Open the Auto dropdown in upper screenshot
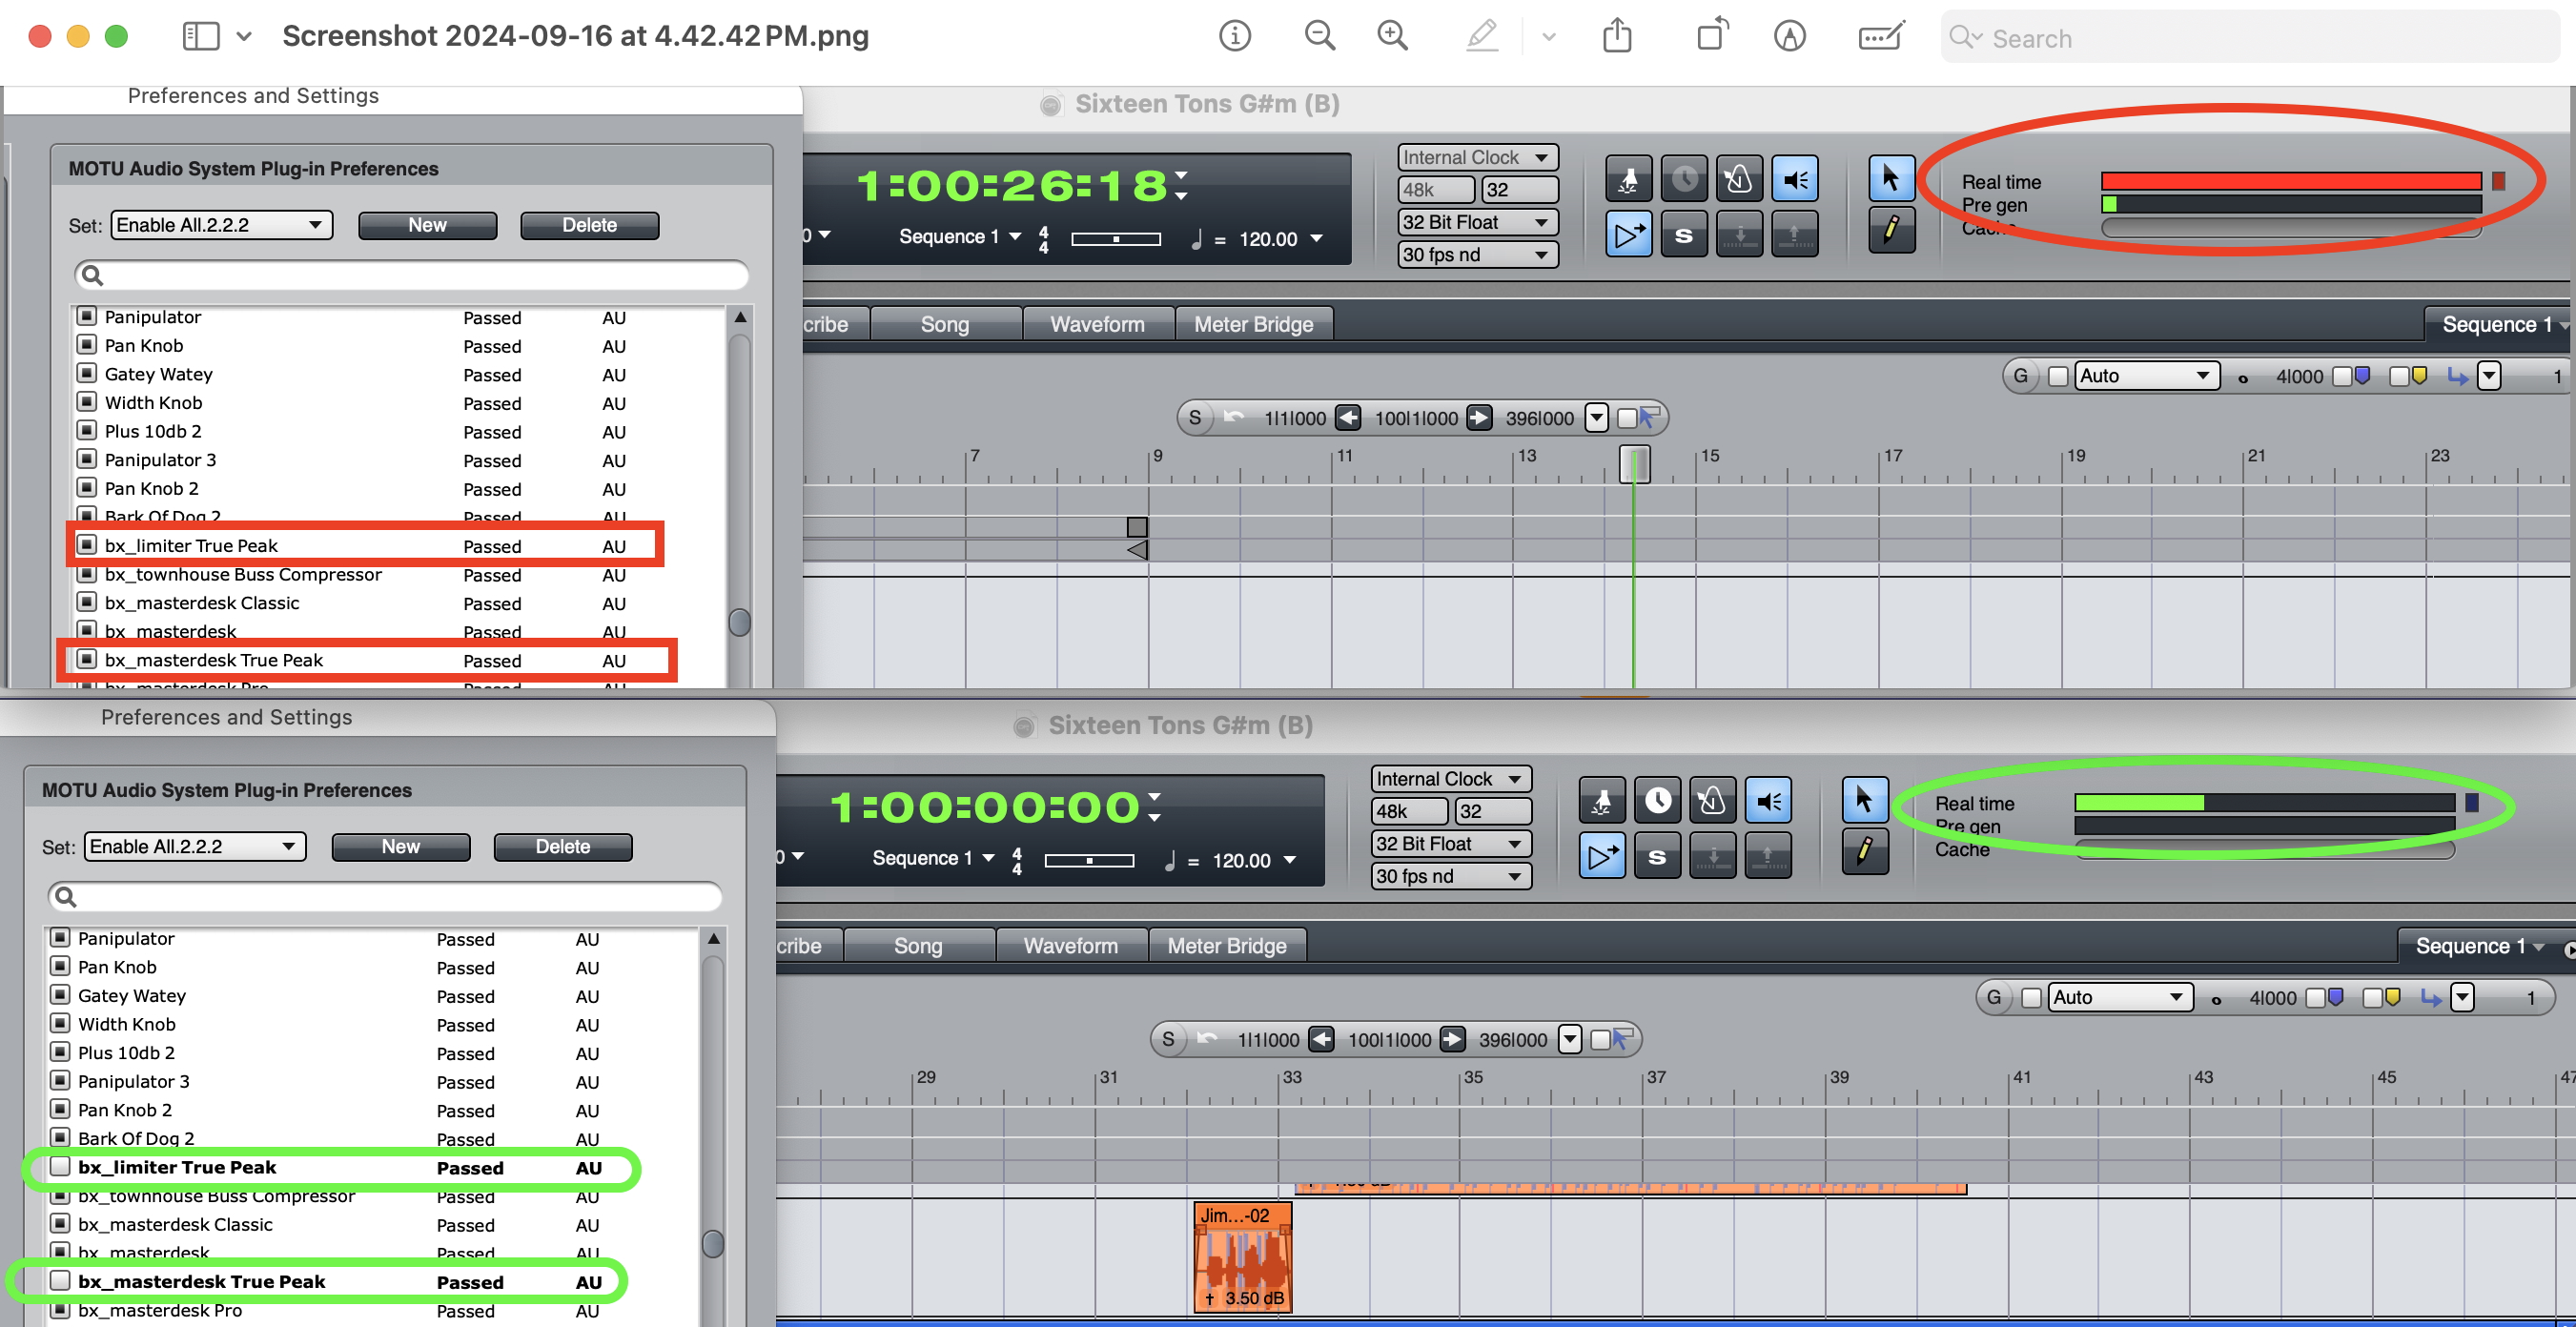 [2146, 376]
